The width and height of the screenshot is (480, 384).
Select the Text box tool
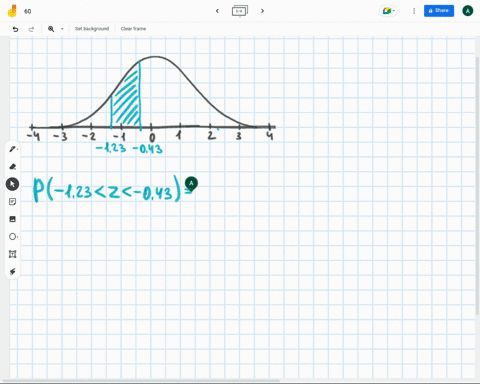[13, 254]
